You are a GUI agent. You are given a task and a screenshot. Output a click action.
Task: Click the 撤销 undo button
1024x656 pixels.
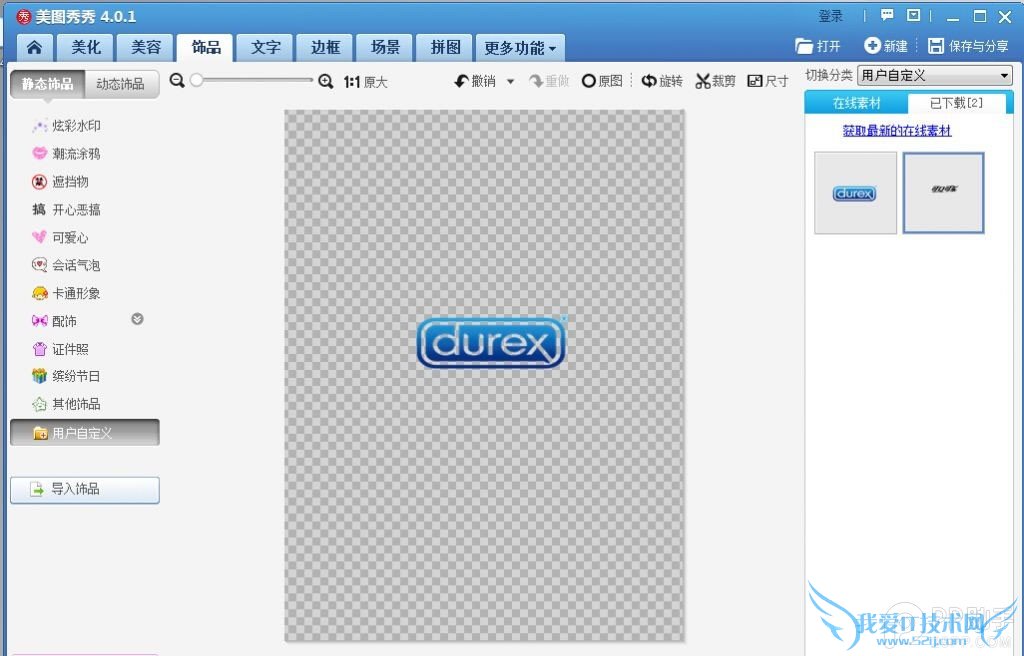click(475, 81)
